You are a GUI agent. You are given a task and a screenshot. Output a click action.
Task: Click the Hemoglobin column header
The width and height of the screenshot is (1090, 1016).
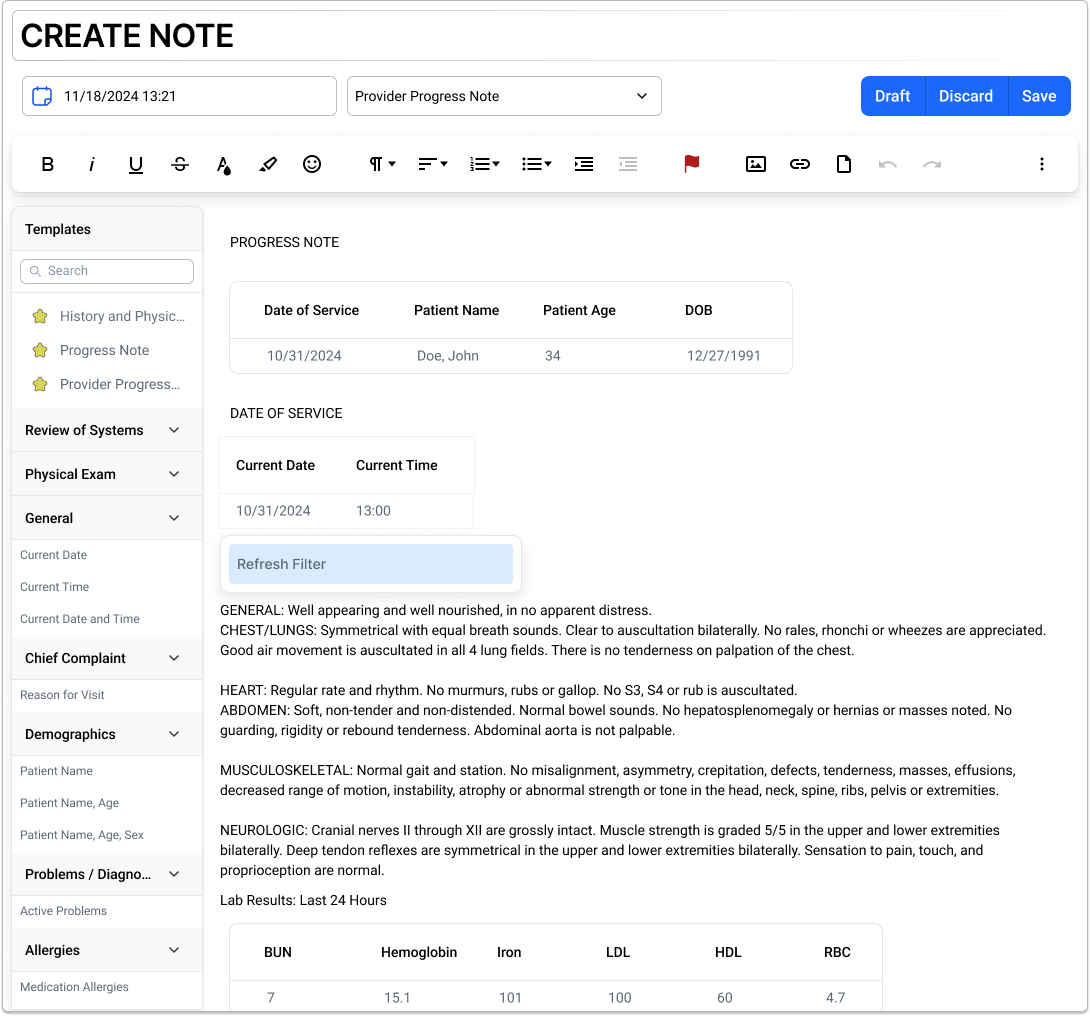419,953
